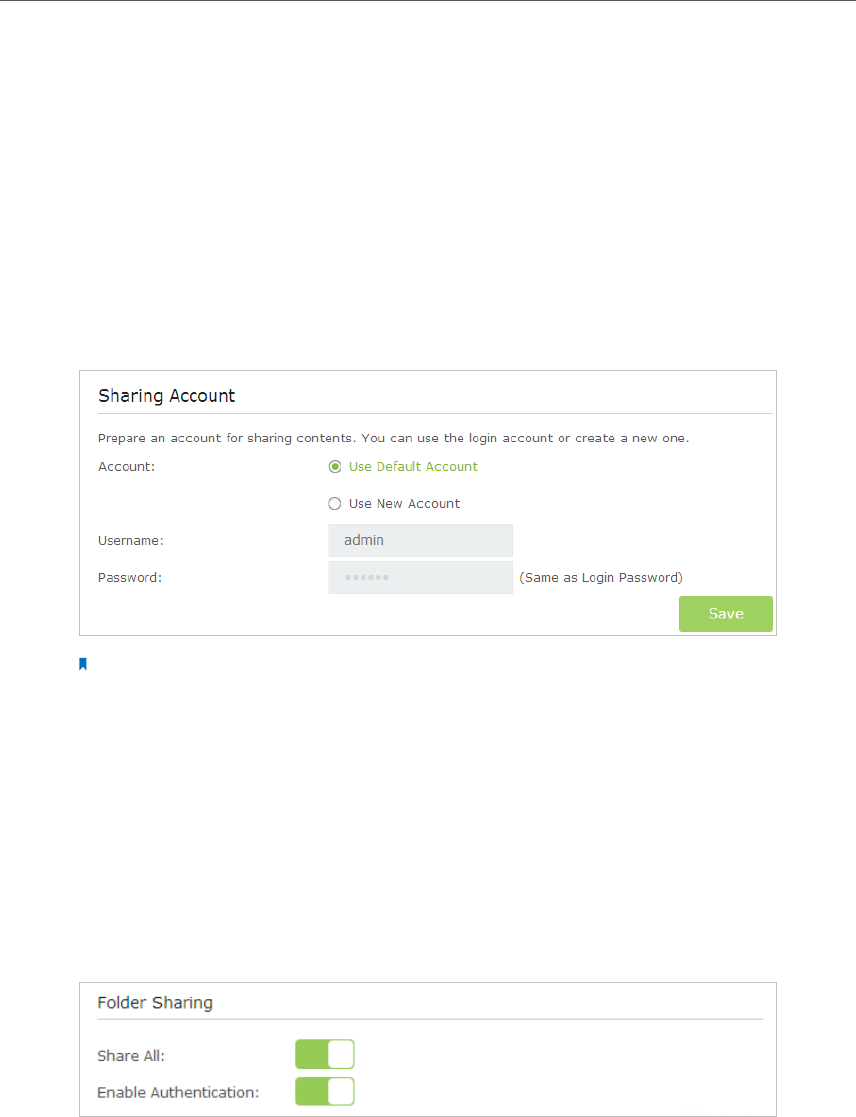The height and width of the screenshot is (1117, 856).
Task: Click the Prepare an account description text
Action: click(x=393, y=438)
